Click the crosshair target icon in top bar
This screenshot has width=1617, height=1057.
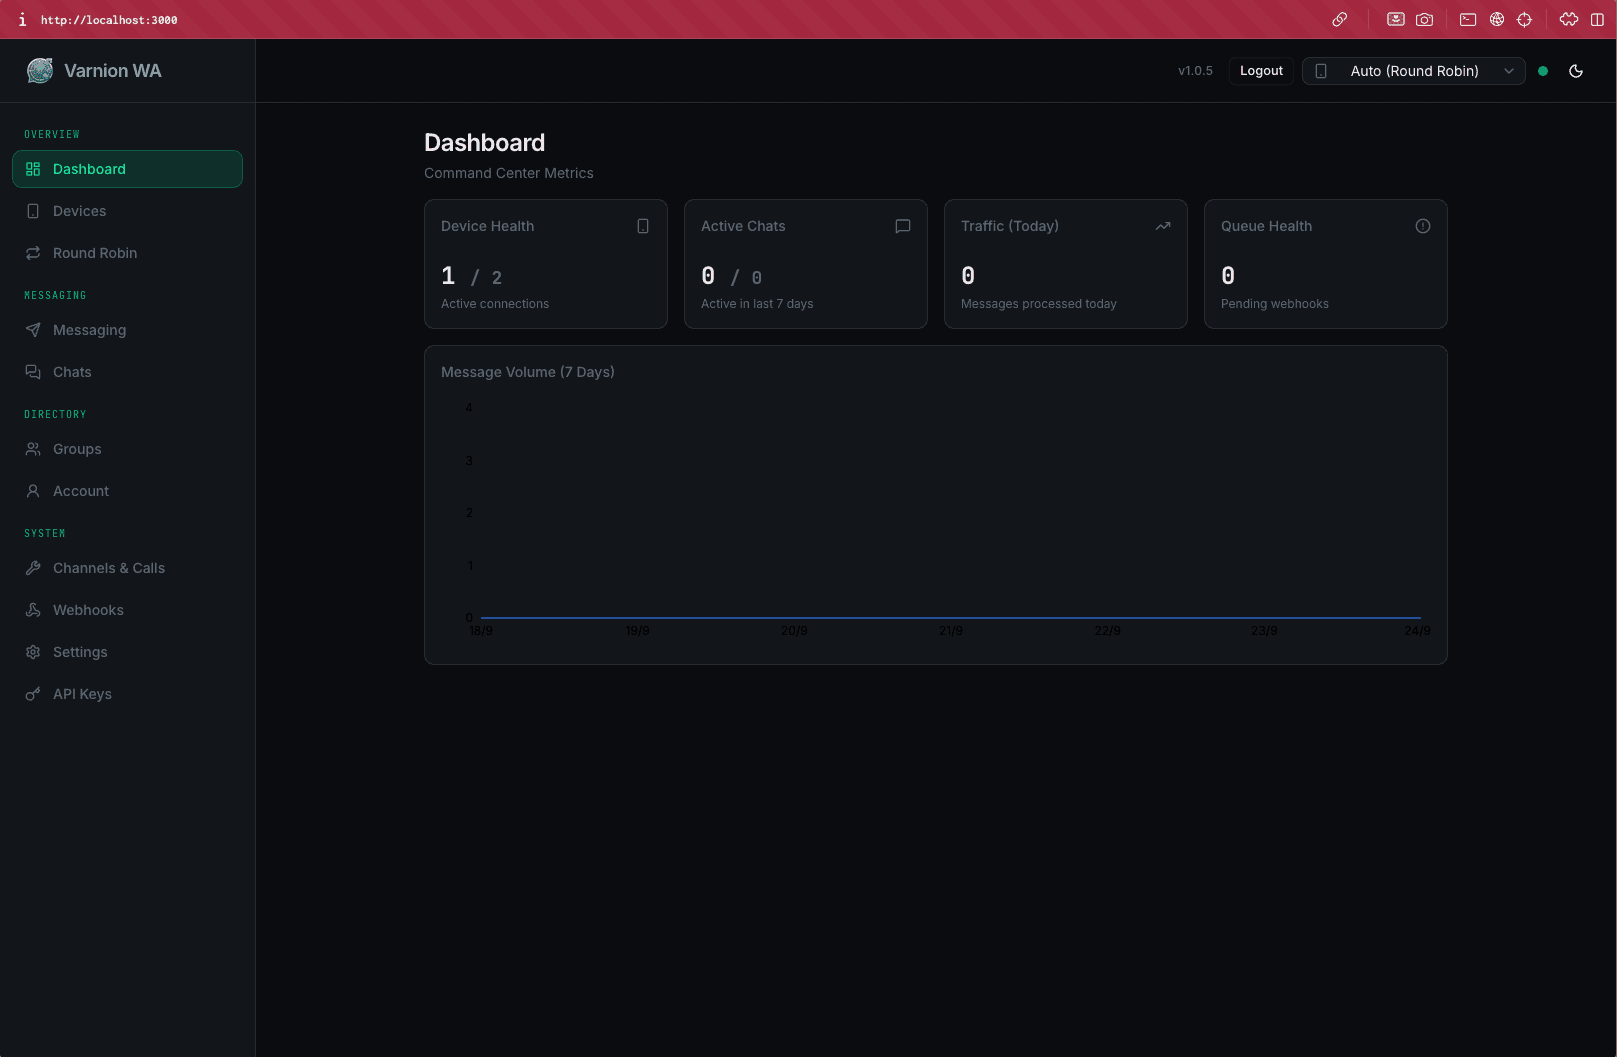pyautogui.click(x=1525, y=19)
